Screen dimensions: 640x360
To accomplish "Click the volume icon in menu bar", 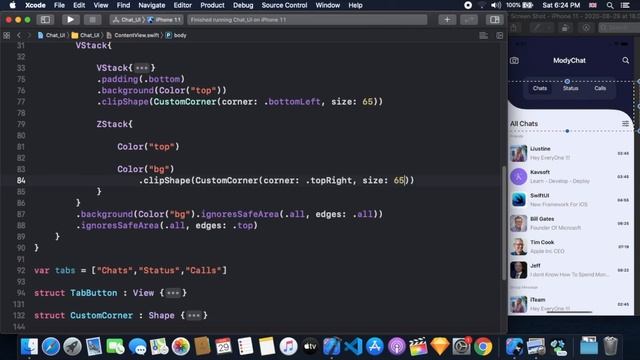I will click(x=496, y=5).
